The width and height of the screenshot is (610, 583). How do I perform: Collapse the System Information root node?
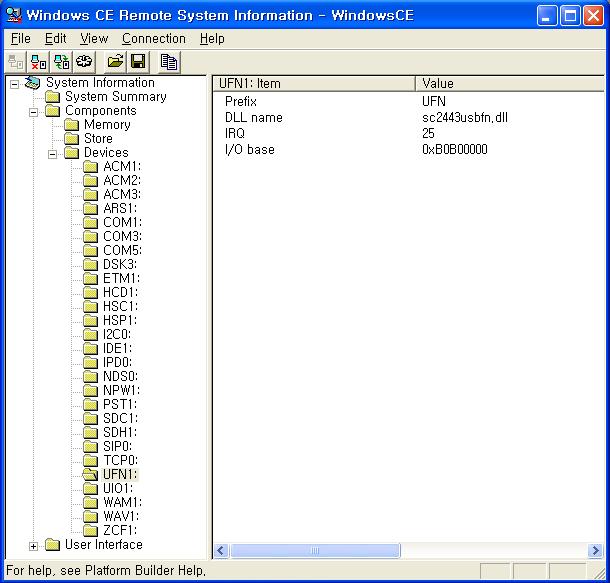(14, 84)
